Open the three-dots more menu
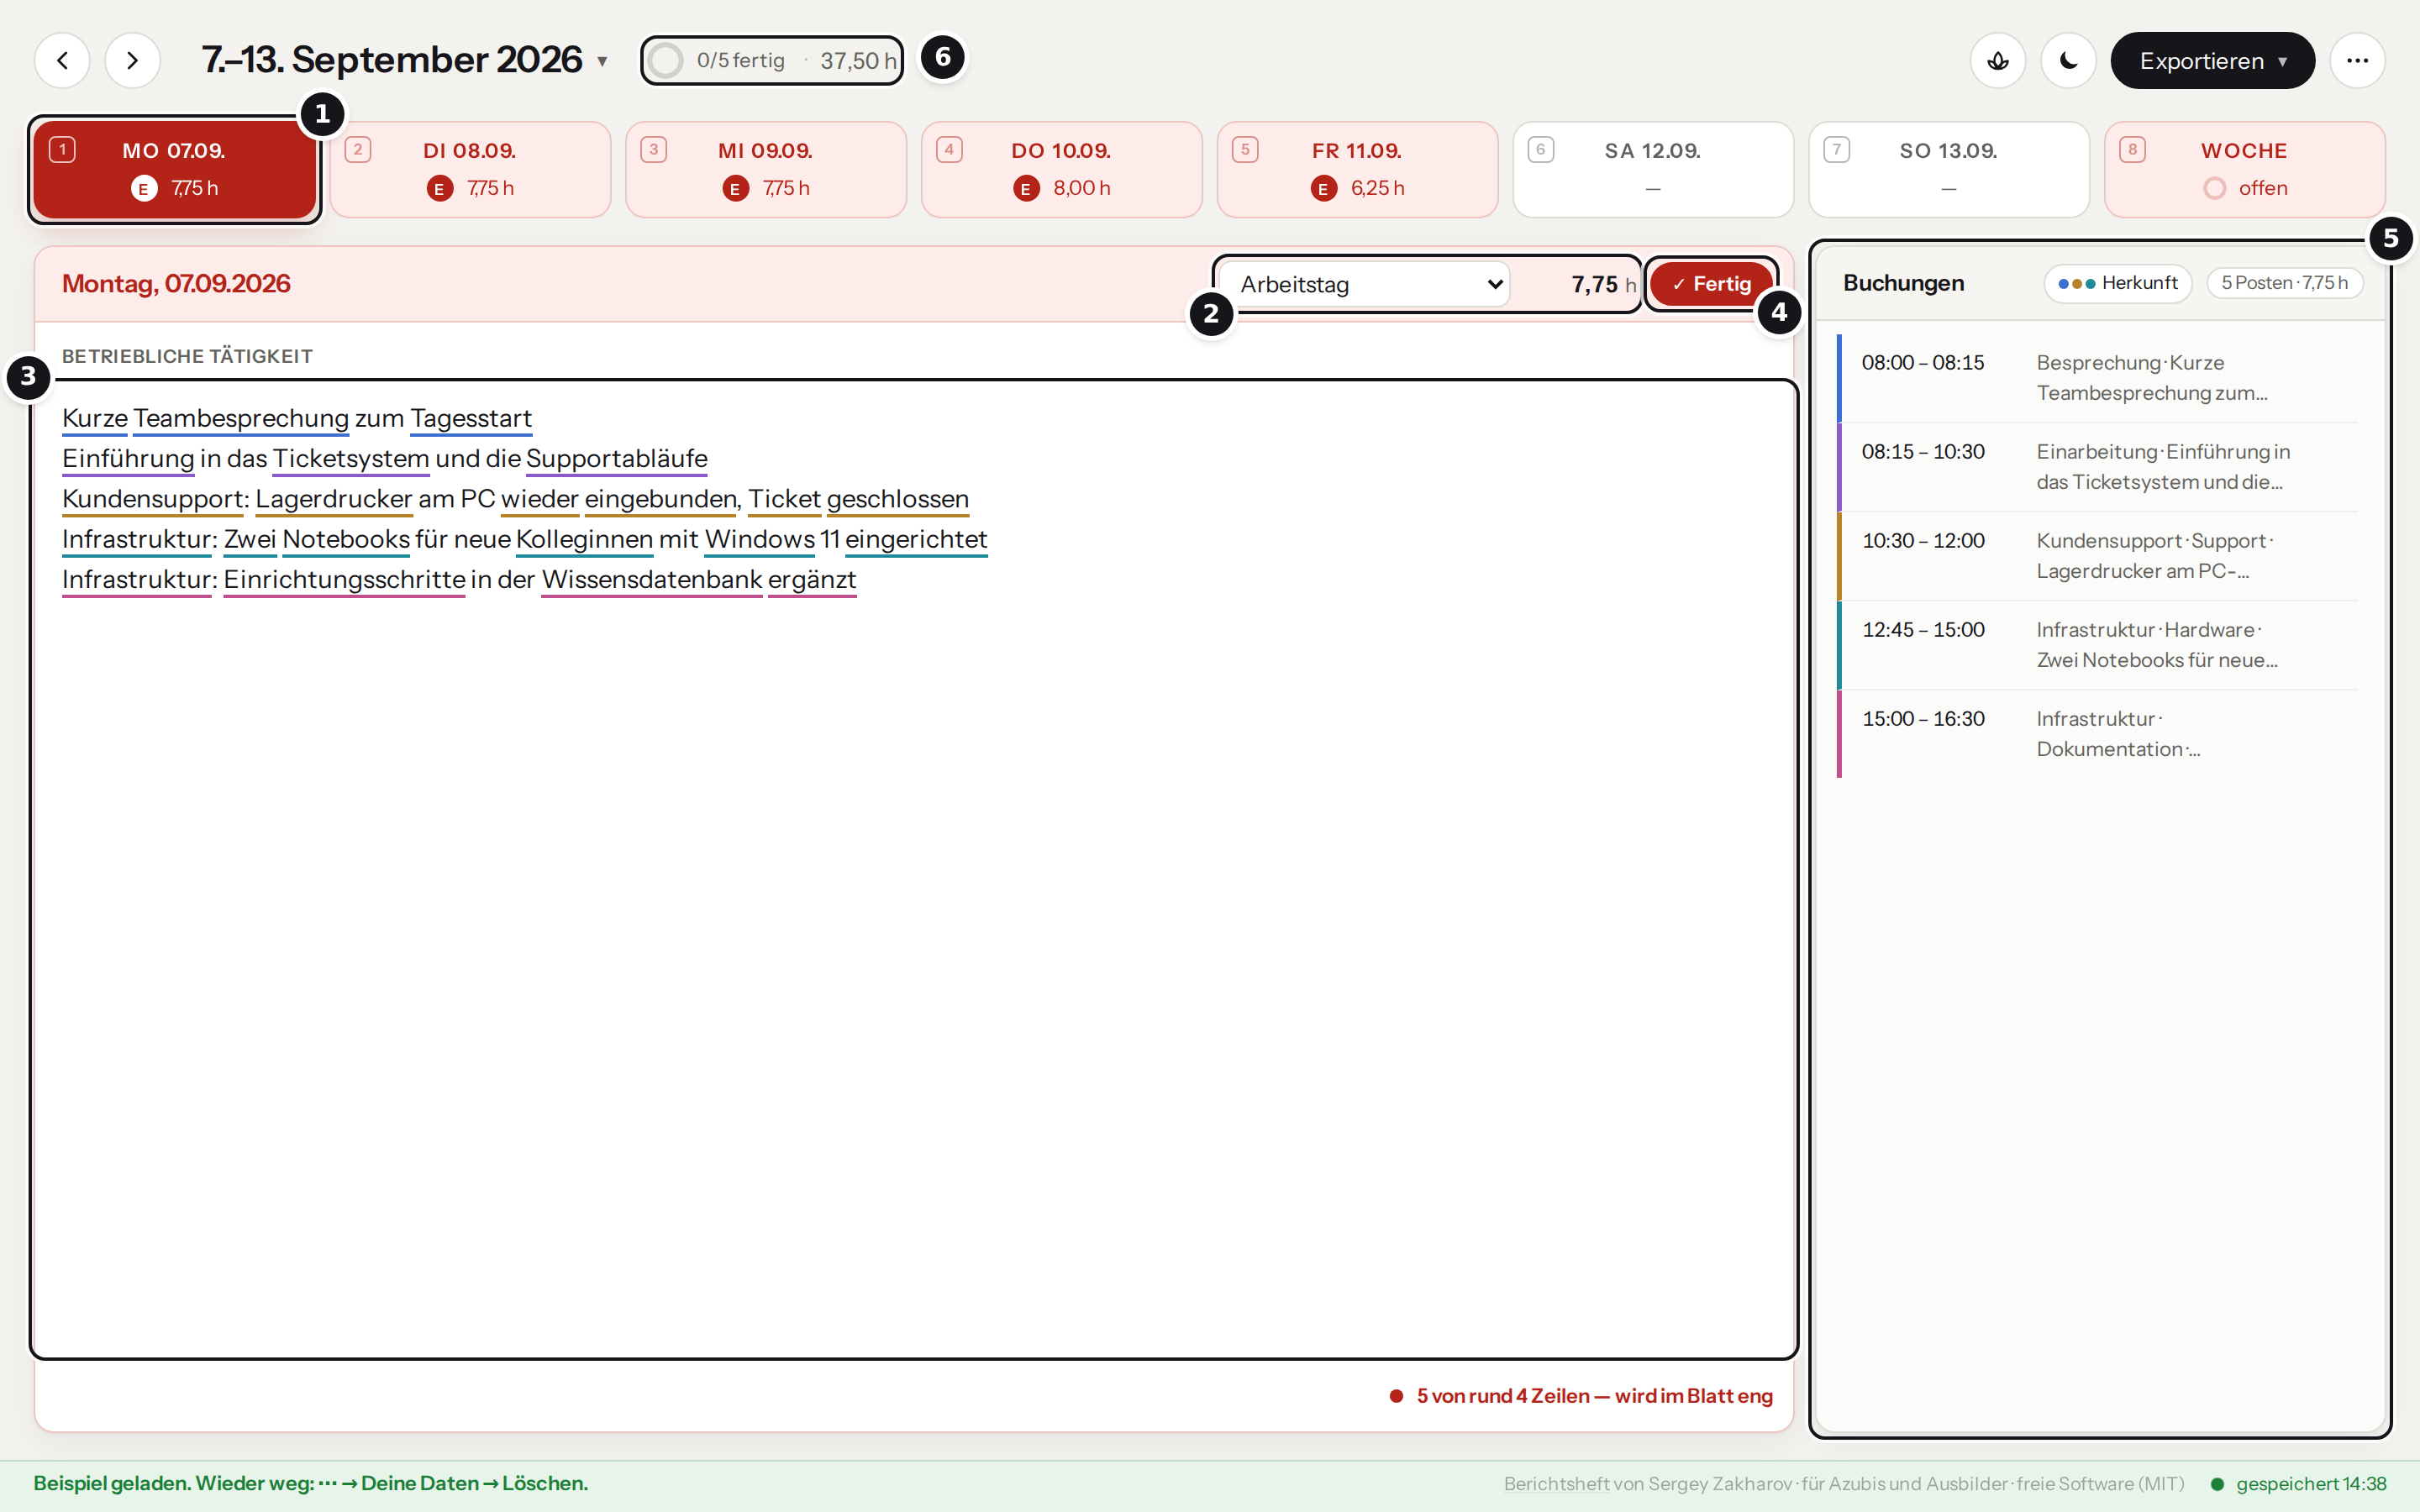Screen dimensions: 2420x1512 click(2357, 61)
